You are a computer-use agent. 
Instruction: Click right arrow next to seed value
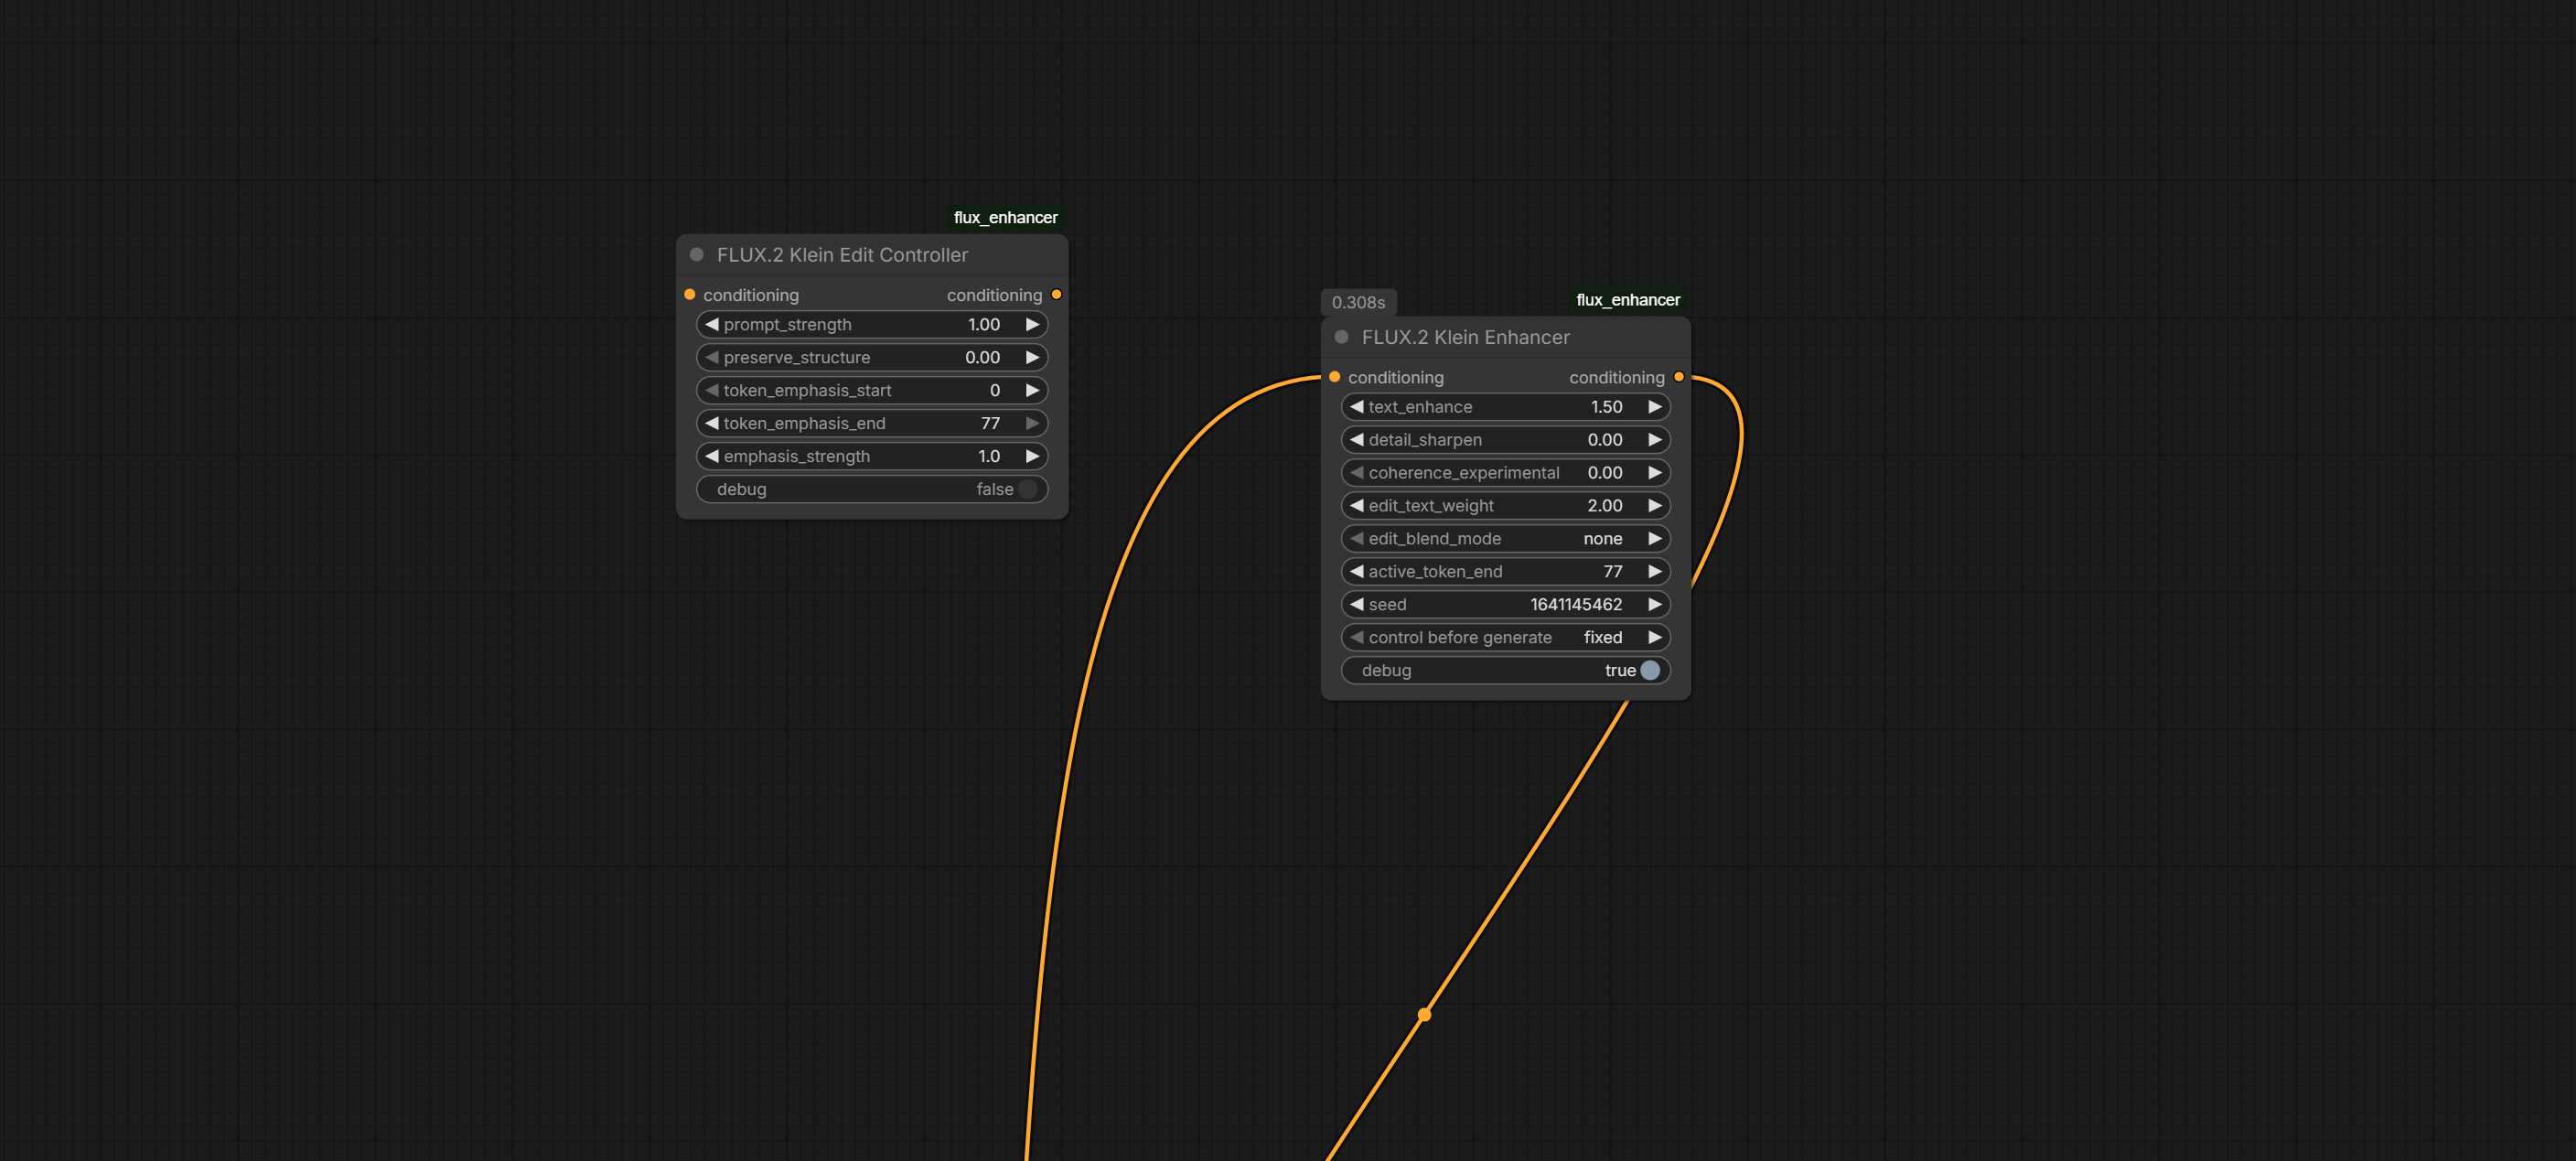tap(1654, 604)
